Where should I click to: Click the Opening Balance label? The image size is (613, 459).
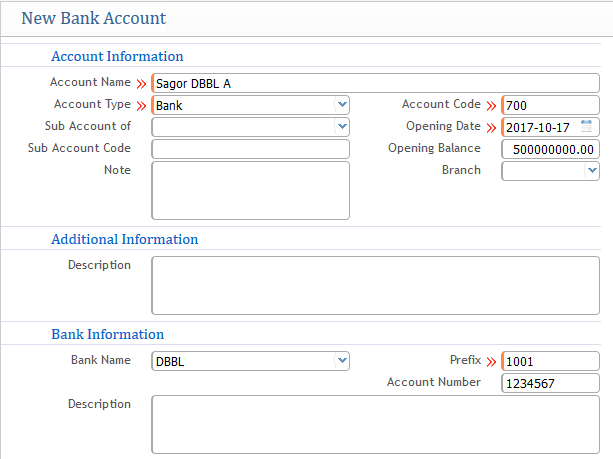pyautogui.click(x=434, y=148)
